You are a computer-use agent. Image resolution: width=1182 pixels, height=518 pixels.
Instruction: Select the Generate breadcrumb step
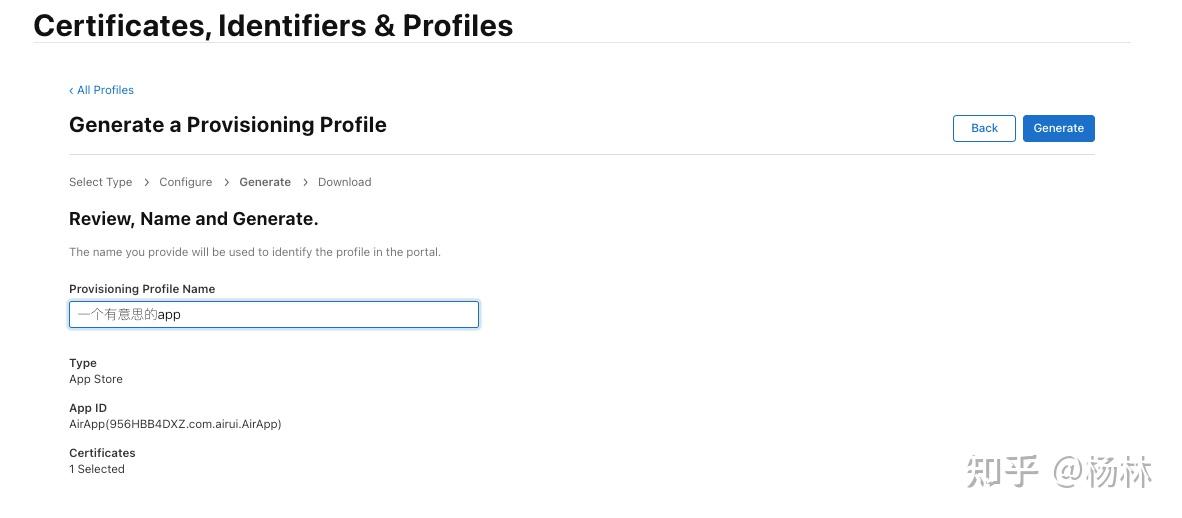pyautogui.click(x=265, y=182)
